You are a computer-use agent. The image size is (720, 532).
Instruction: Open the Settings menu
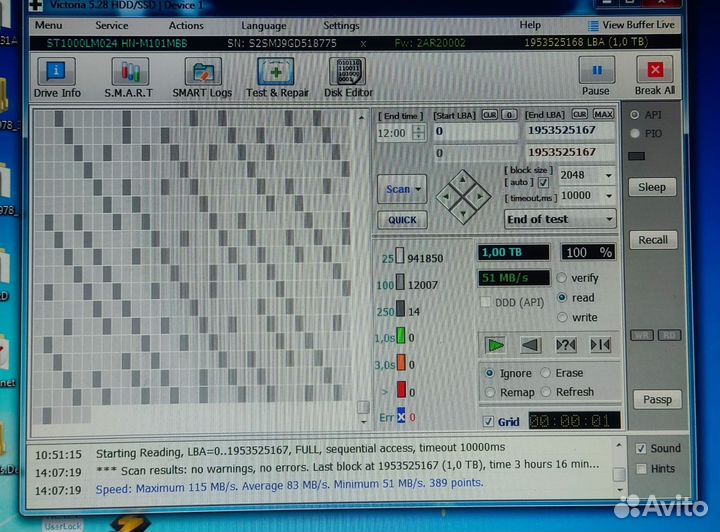tap(341, 25)
